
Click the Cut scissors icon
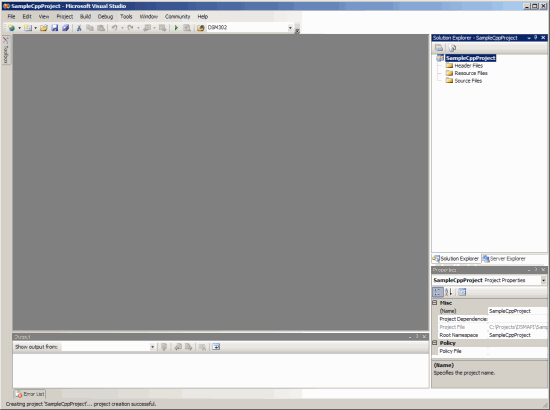coord(79,28)
